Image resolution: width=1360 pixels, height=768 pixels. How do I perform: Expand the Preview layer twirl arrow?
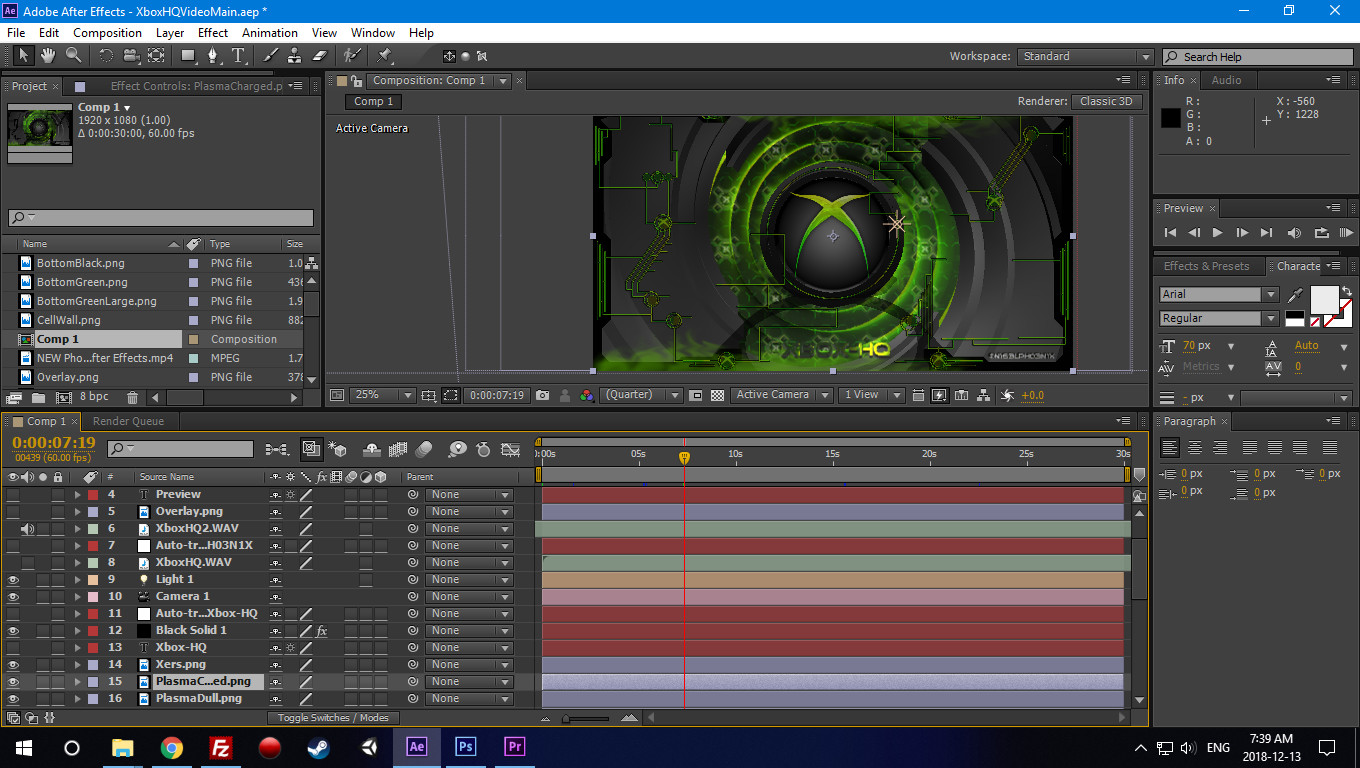point(77,494)
